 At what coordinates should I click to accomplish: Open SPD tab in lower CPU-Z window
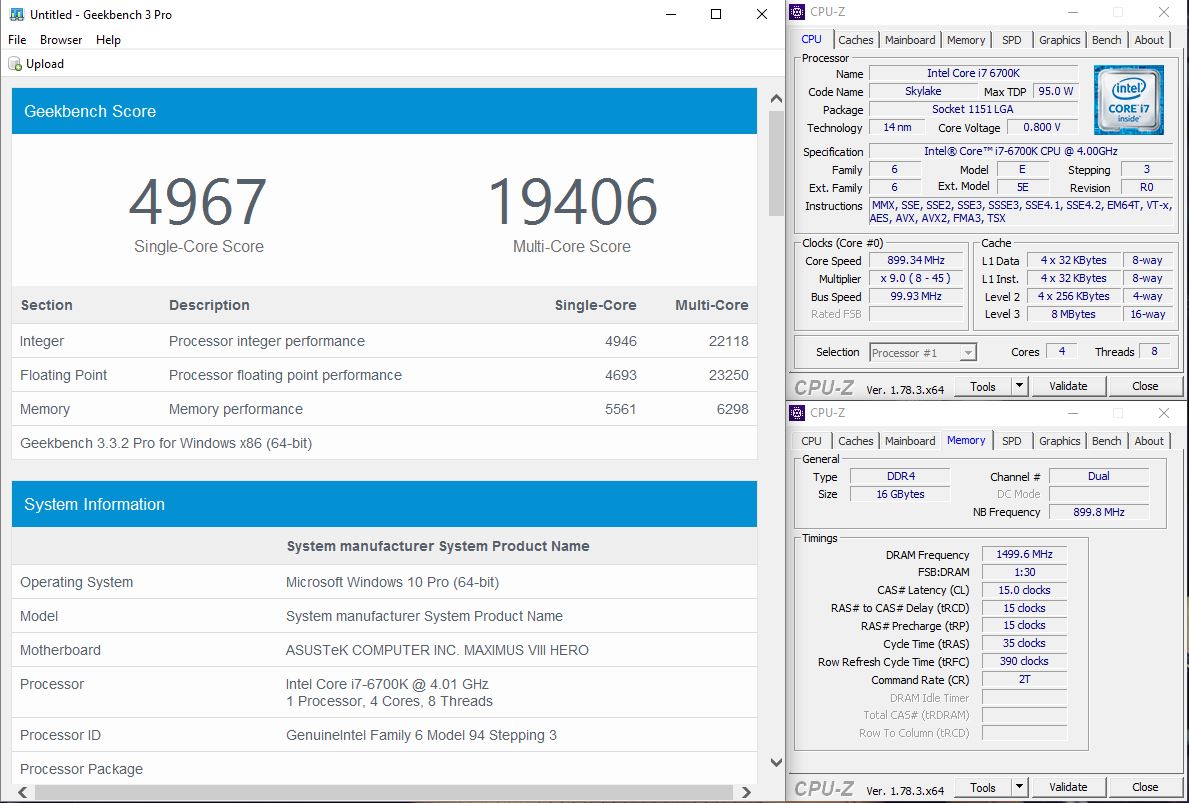1012,441
